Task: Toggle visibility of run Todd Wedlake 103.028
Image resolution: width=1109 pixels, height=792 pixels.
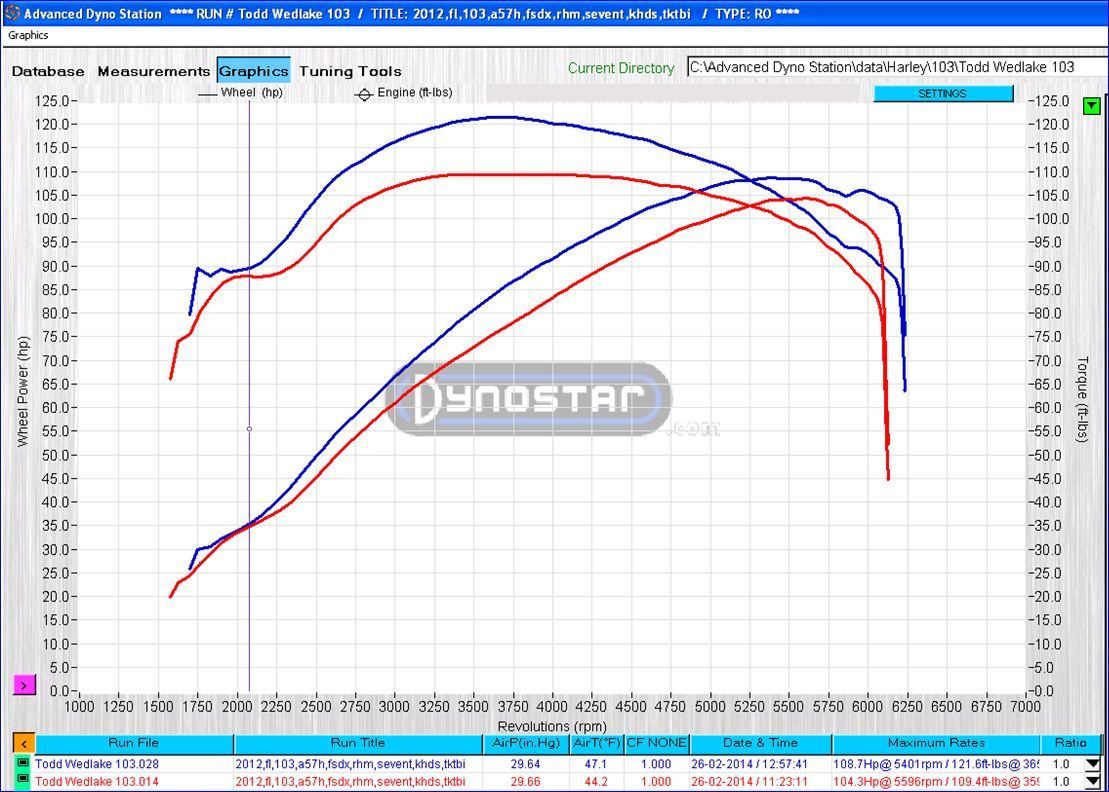Action: click(22, 764)
